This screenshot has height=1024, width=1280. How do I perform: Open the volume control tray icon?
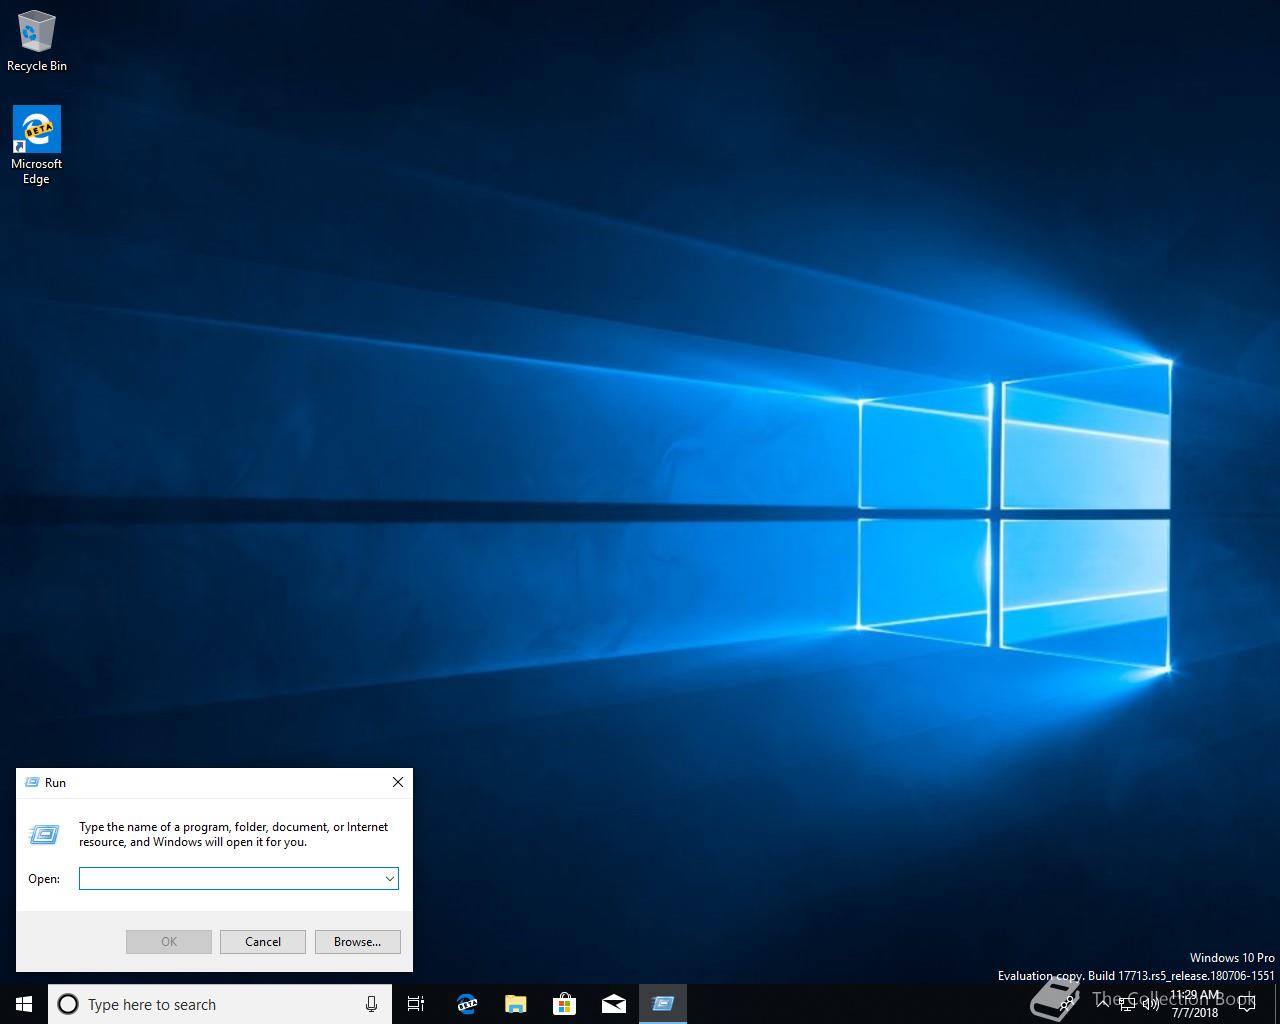[x=1150, y=1004]
